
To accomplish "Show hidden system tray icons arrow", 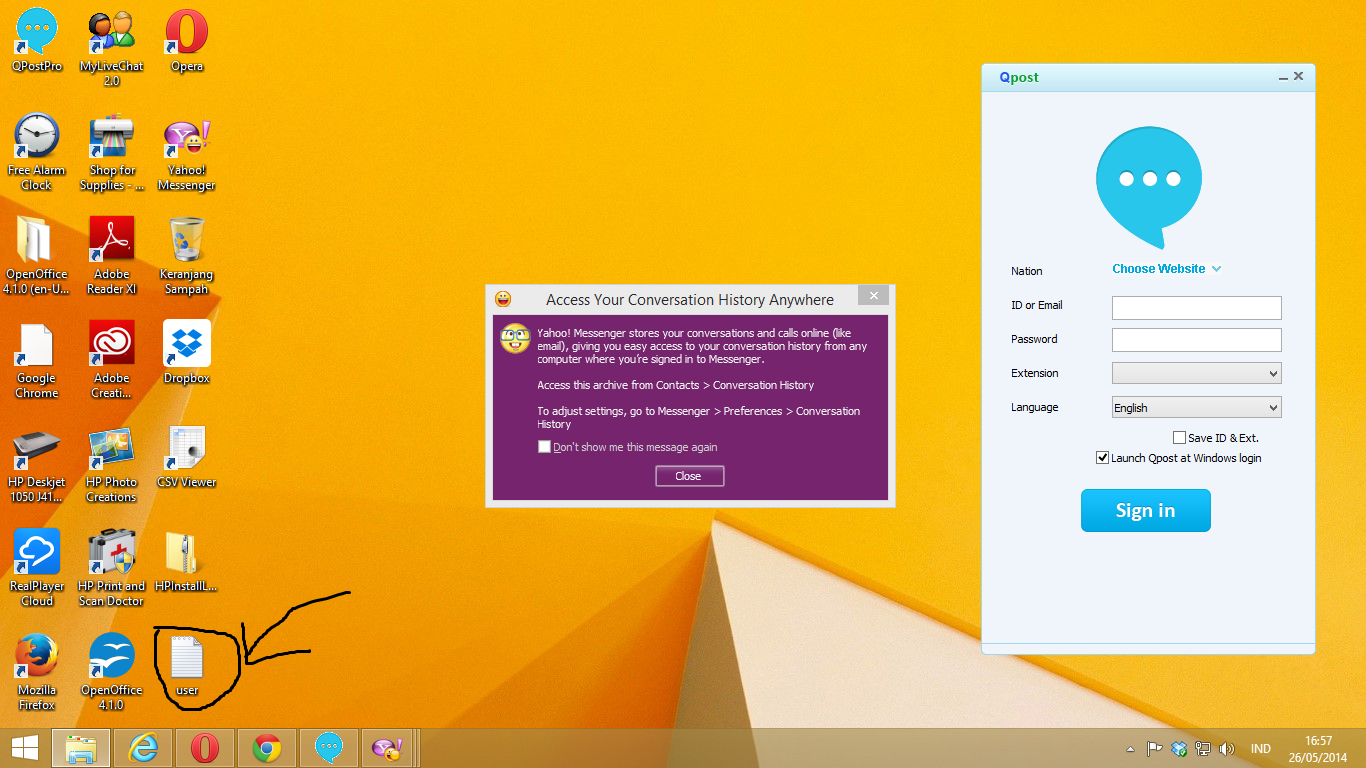I will (1131, 749).
